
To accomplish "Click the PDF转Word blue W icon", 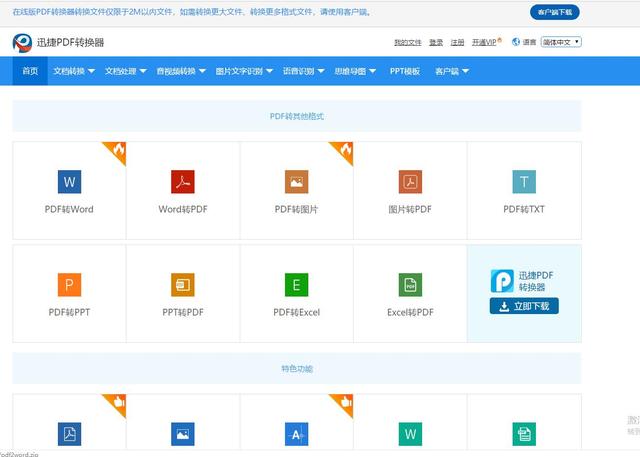I will 69,182.
